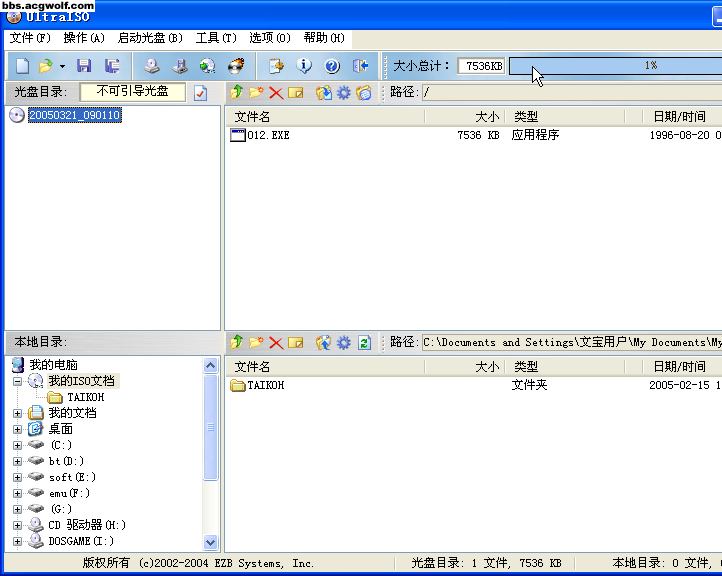The image size is (722, 576).
Task: Expand the 我的文档 tree node
Action: pyautogui.click(x=17, y=413)
